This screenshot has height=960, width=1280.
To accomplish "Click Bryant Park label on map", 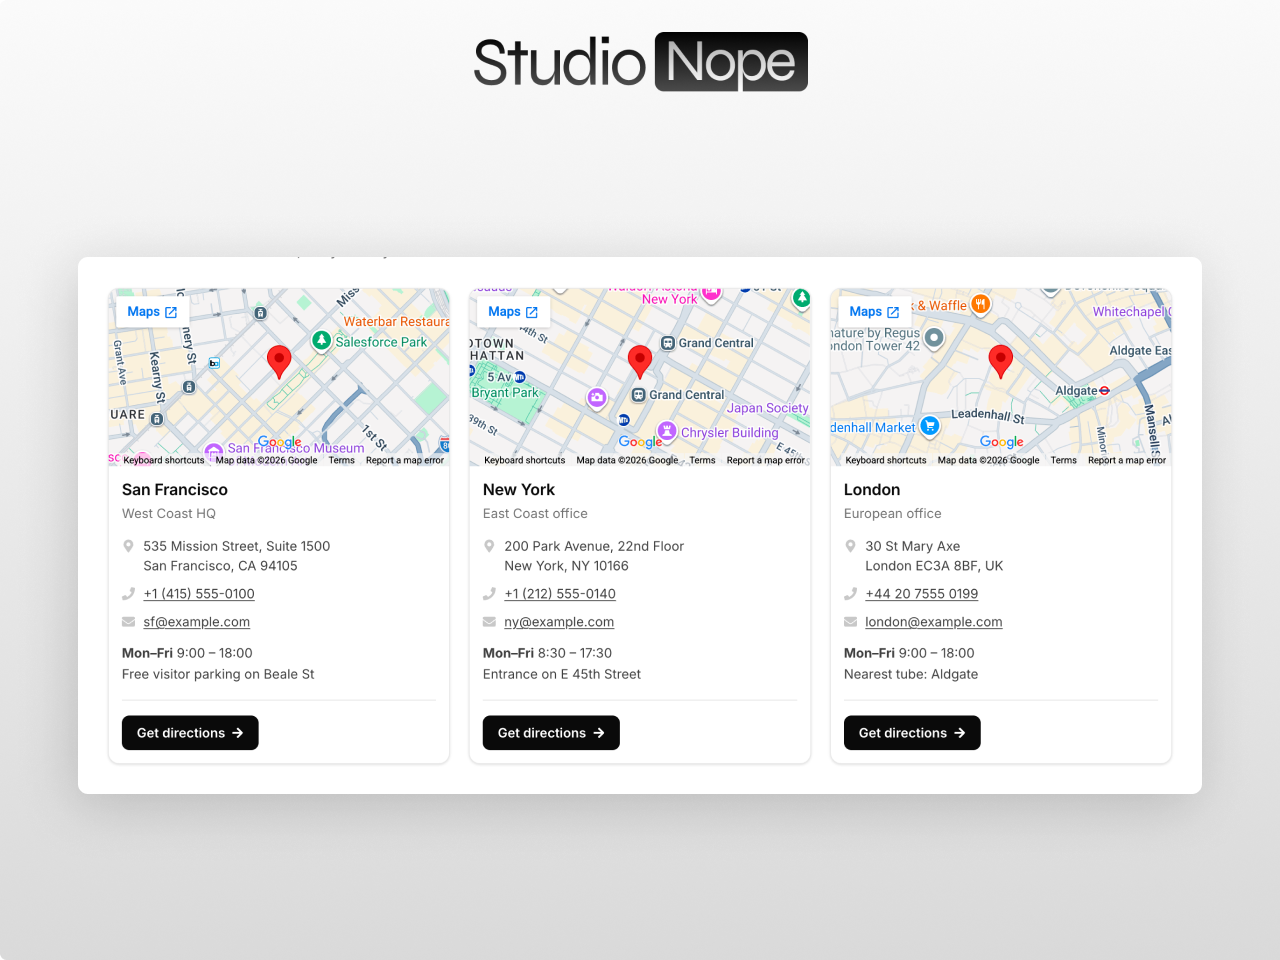I will pos(505,393).
